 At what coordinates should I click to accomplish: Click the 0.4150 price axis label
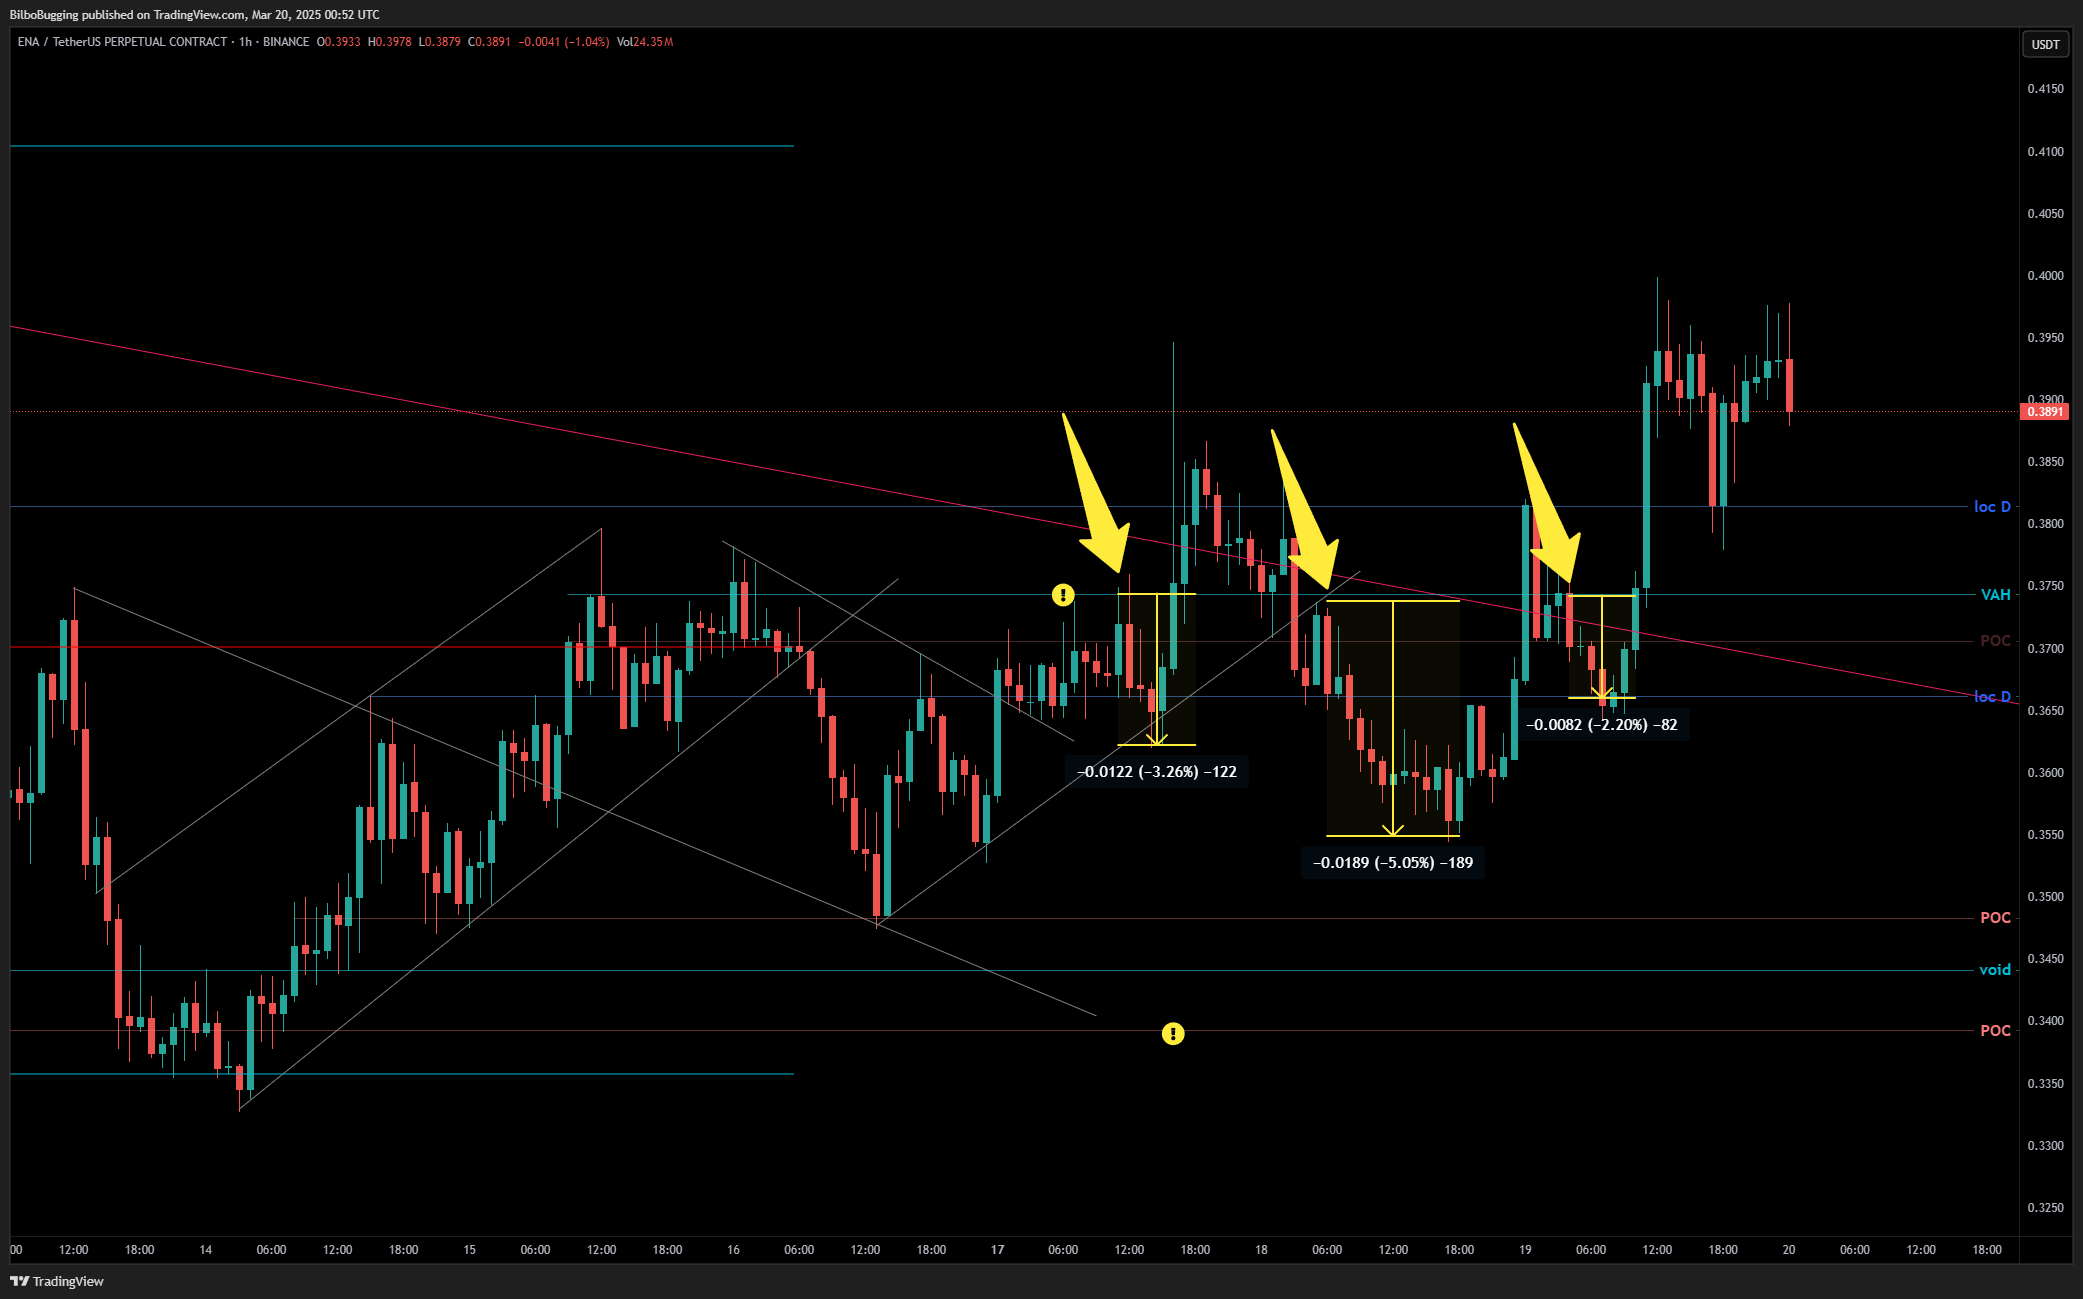tap(2045, 89)
